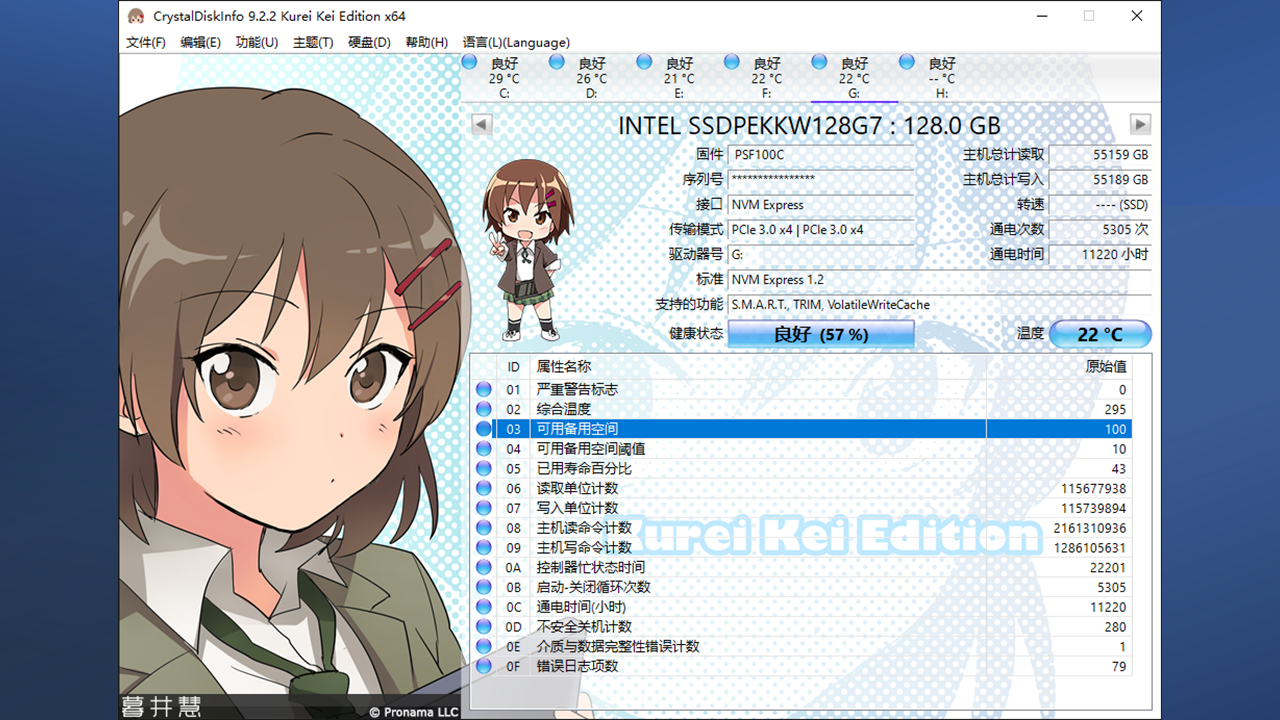Open the 功能(U) menu
The width and height of the screenshot is (1280, 720).
point(257,42)
